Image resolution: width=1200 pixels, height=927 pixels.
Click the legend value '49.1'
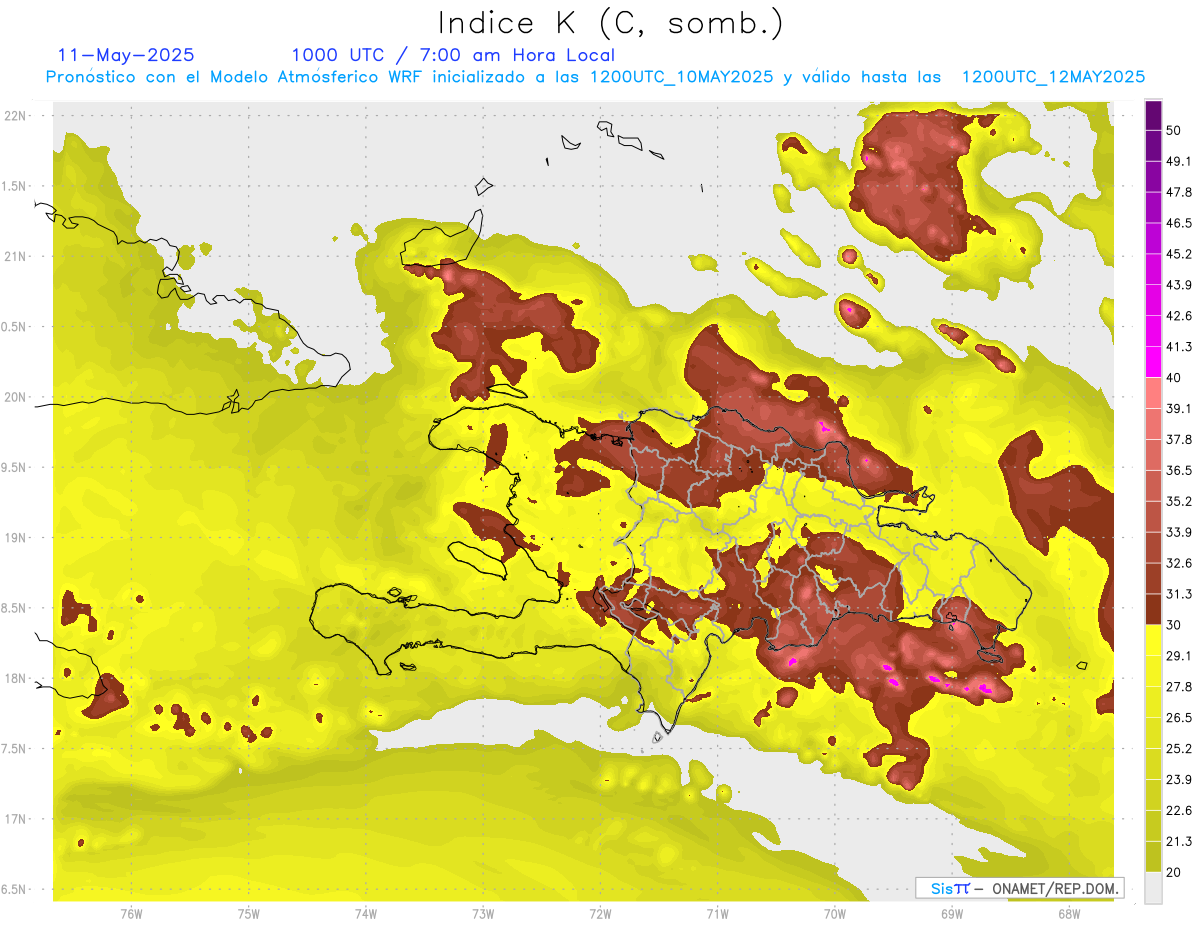coord(1178,162)
